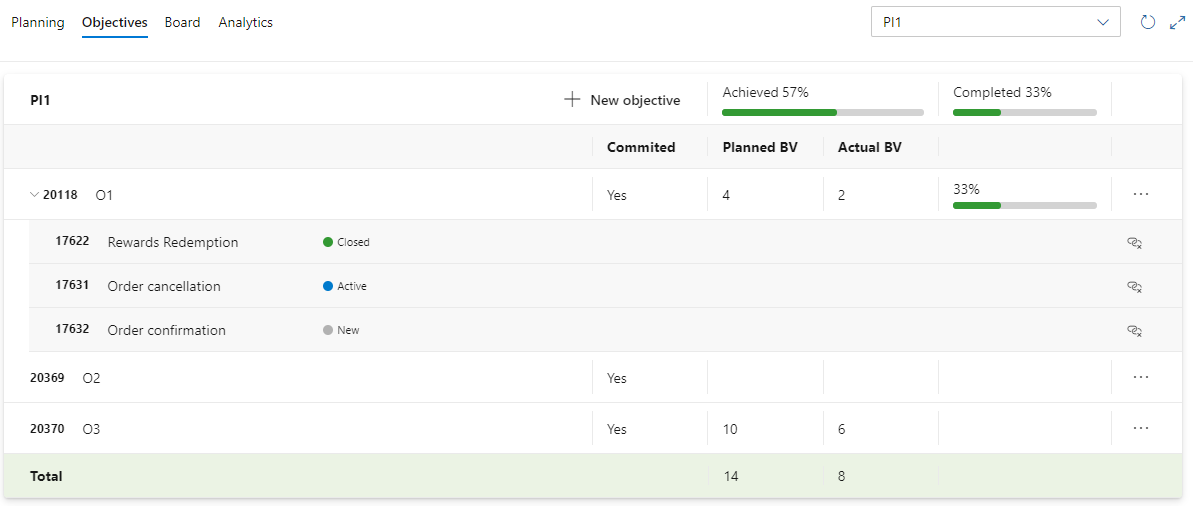Switch to the Board tab
The width and height of the screenshot is (1193, 506).
point(183,22)
